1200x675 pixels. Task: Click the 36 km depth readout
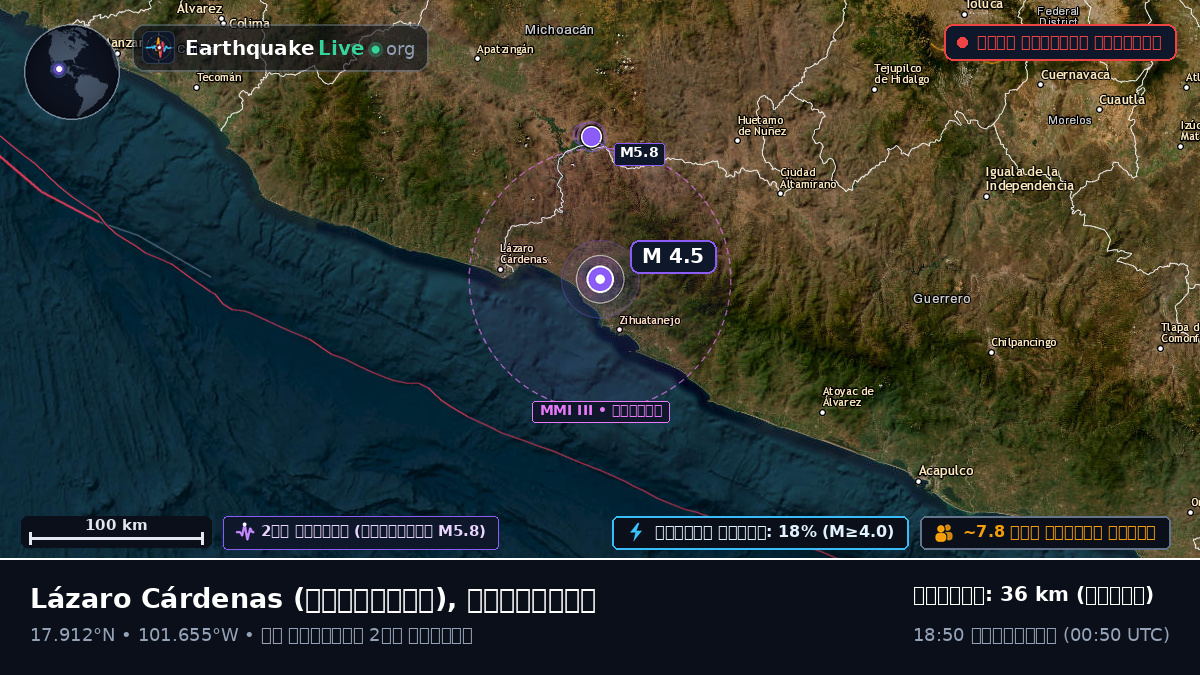coord(1034,595)
